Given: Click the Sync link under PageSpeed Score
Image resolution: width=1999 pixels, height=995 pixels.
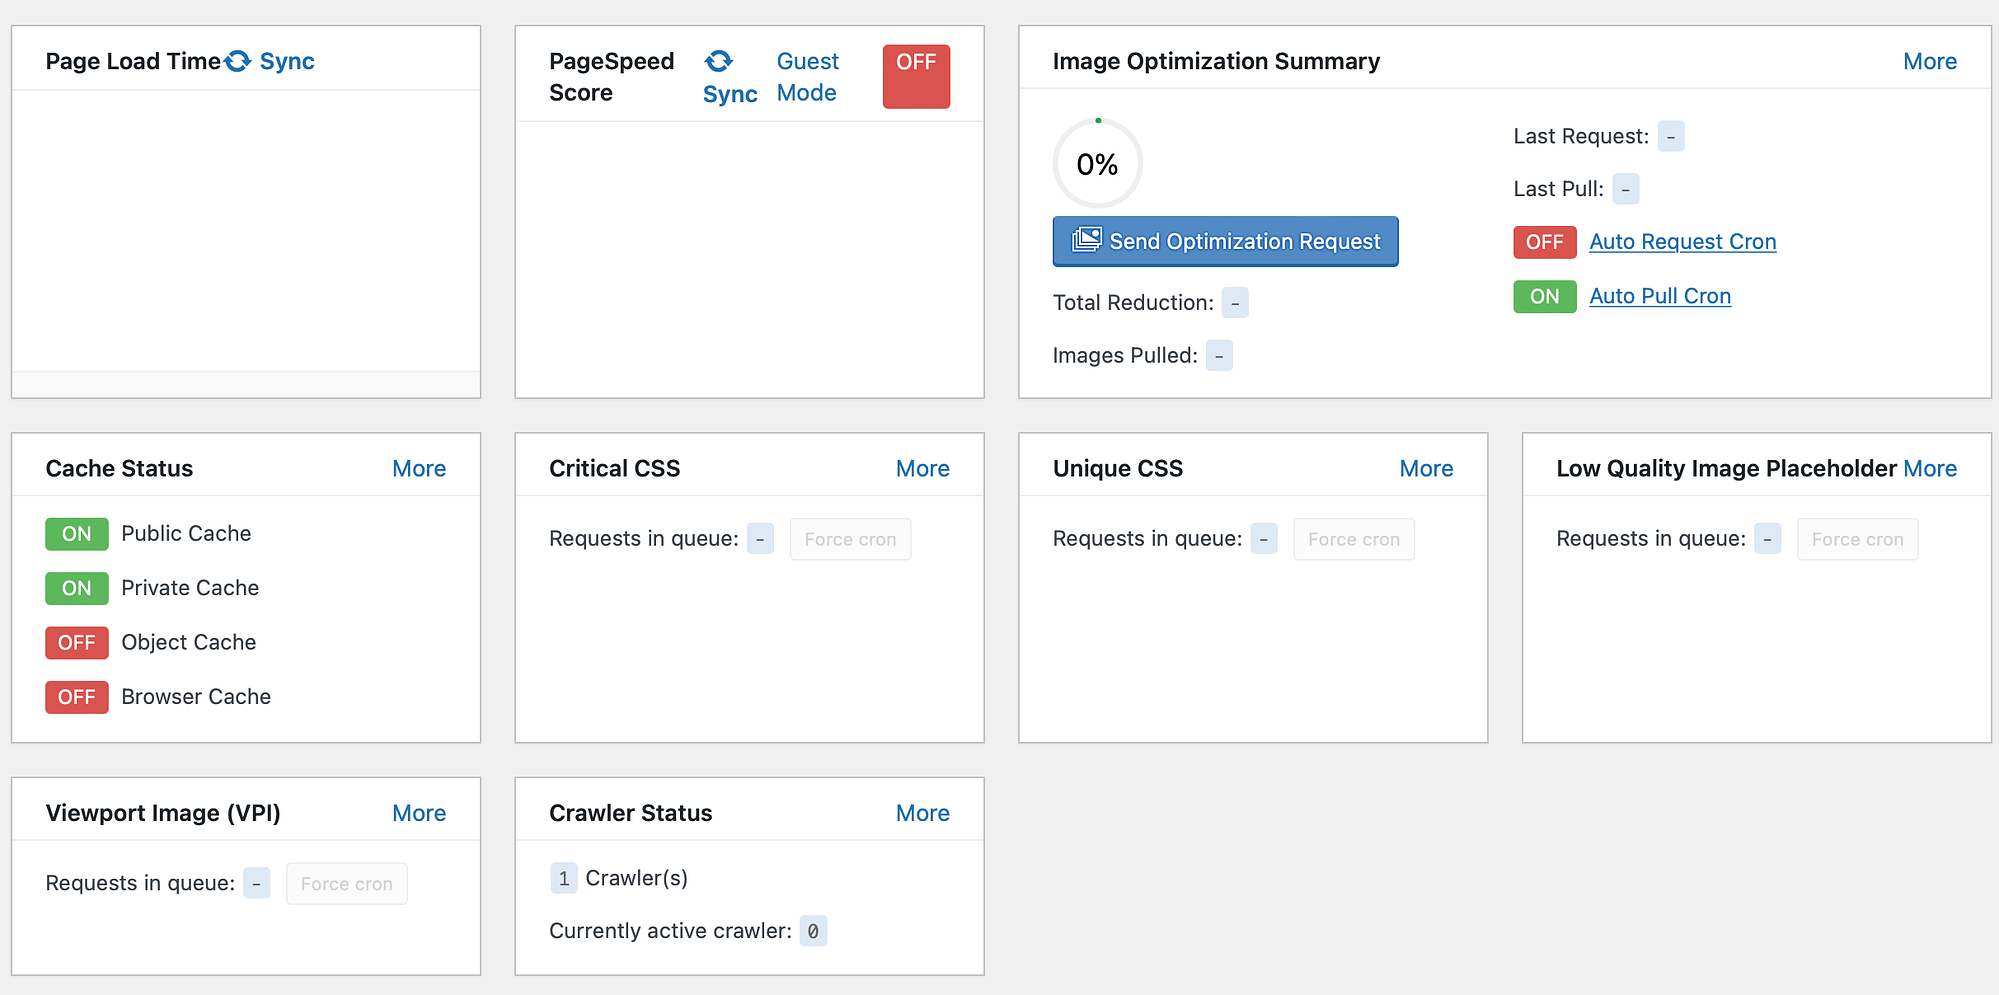Looking at the screenshot, I should click(x=730, y=94).
